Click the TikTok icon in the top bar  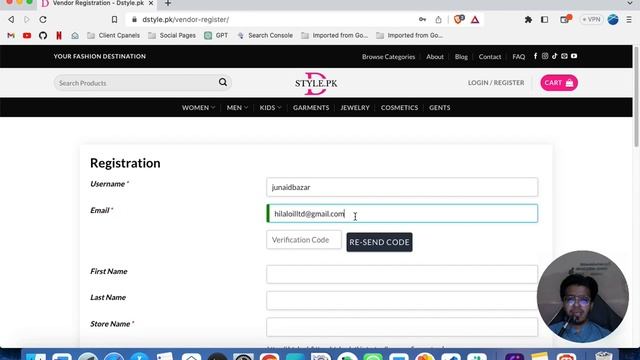[x=554, y=56]
